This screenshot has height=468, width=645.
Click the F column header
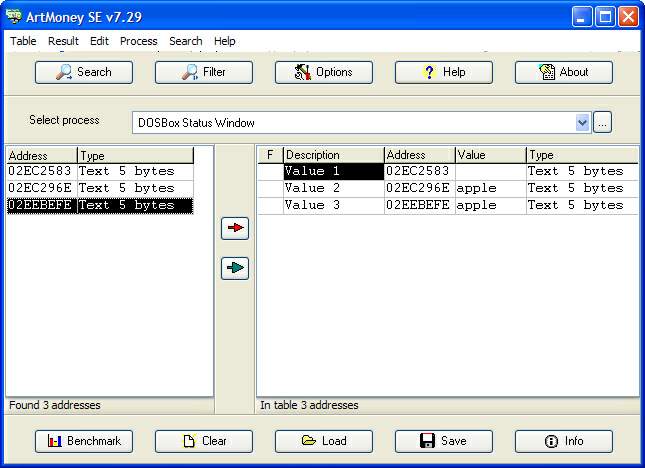(x=270, y=155)
